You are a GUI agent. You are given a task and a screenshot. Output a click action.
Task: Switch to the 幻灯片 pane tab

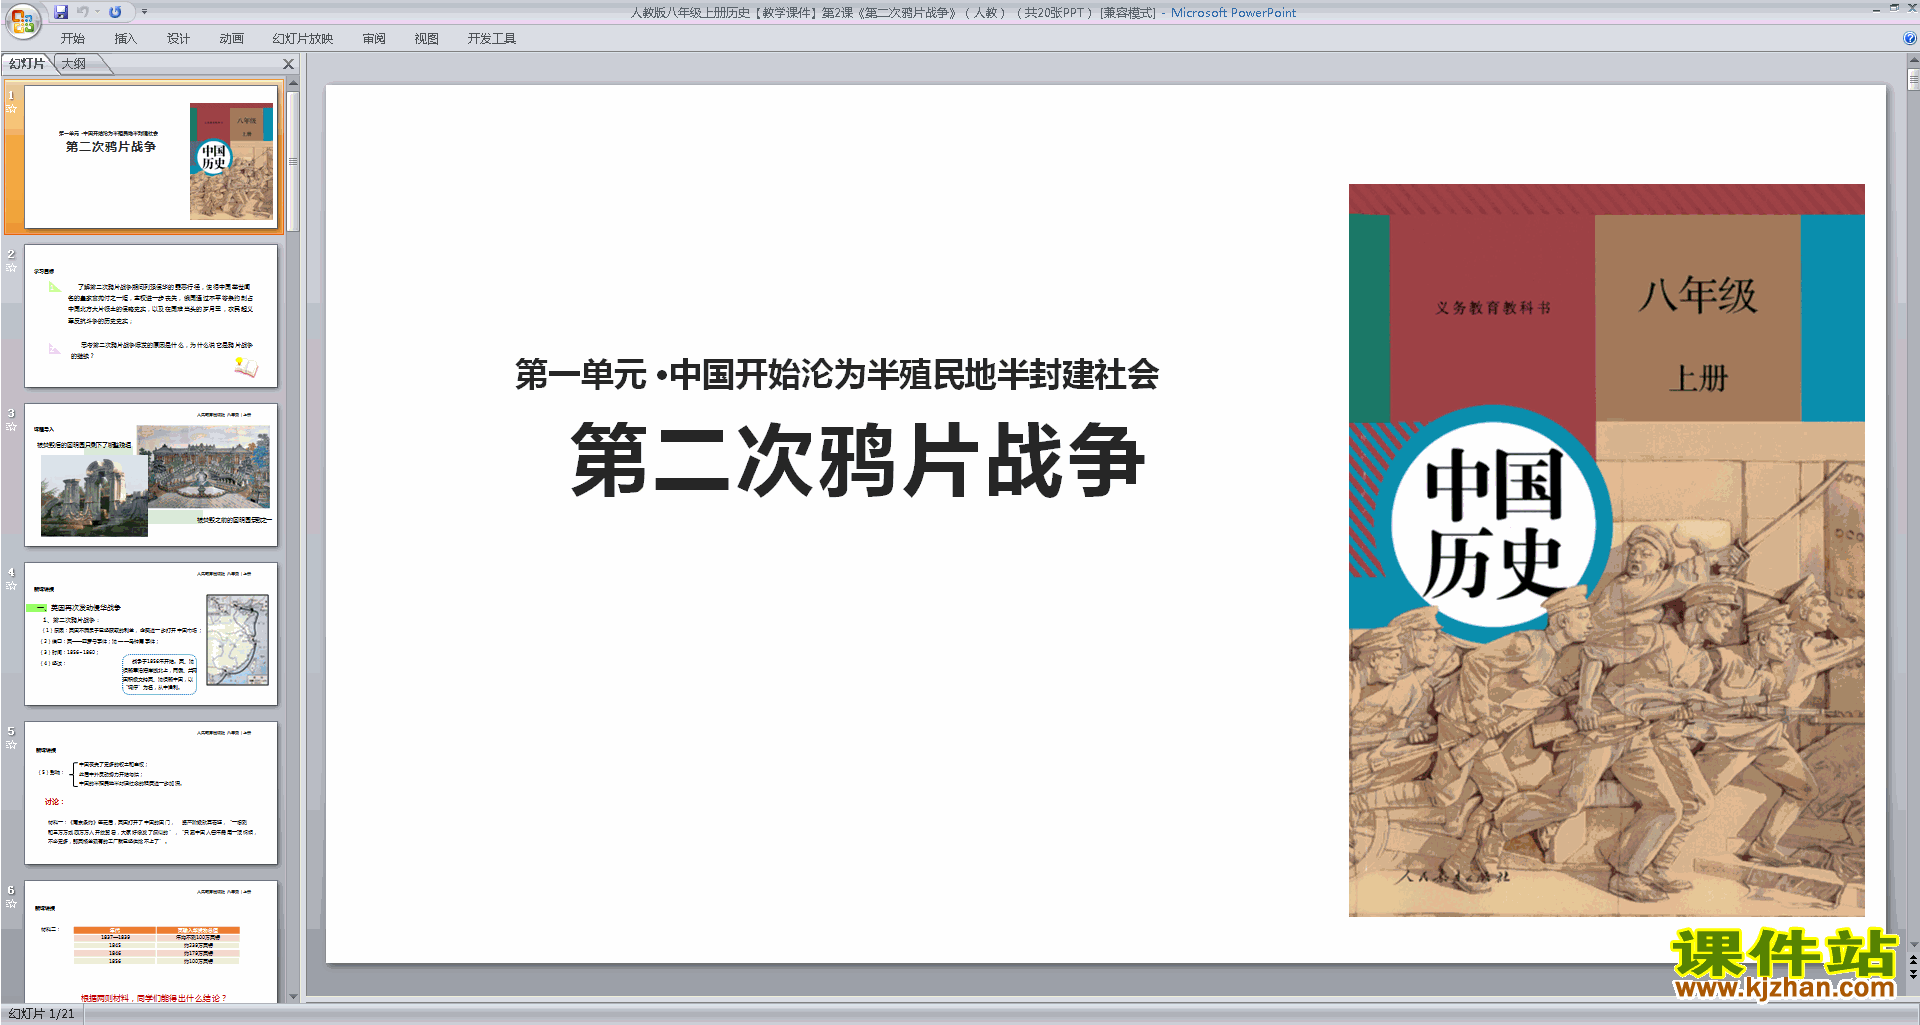point(27,64)
